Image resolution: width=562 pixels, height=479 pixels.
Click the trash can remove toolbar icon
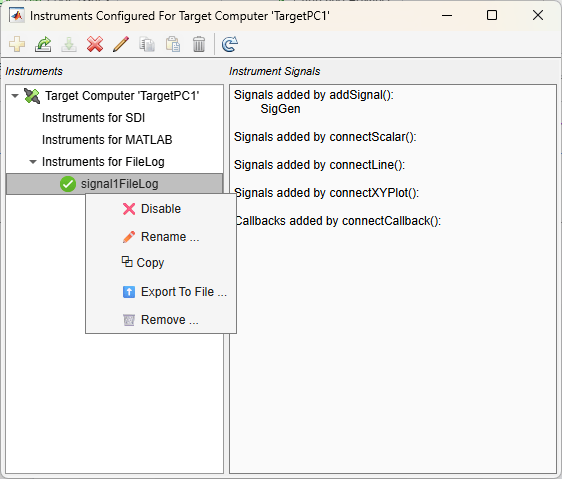click(x=199, y=44)
